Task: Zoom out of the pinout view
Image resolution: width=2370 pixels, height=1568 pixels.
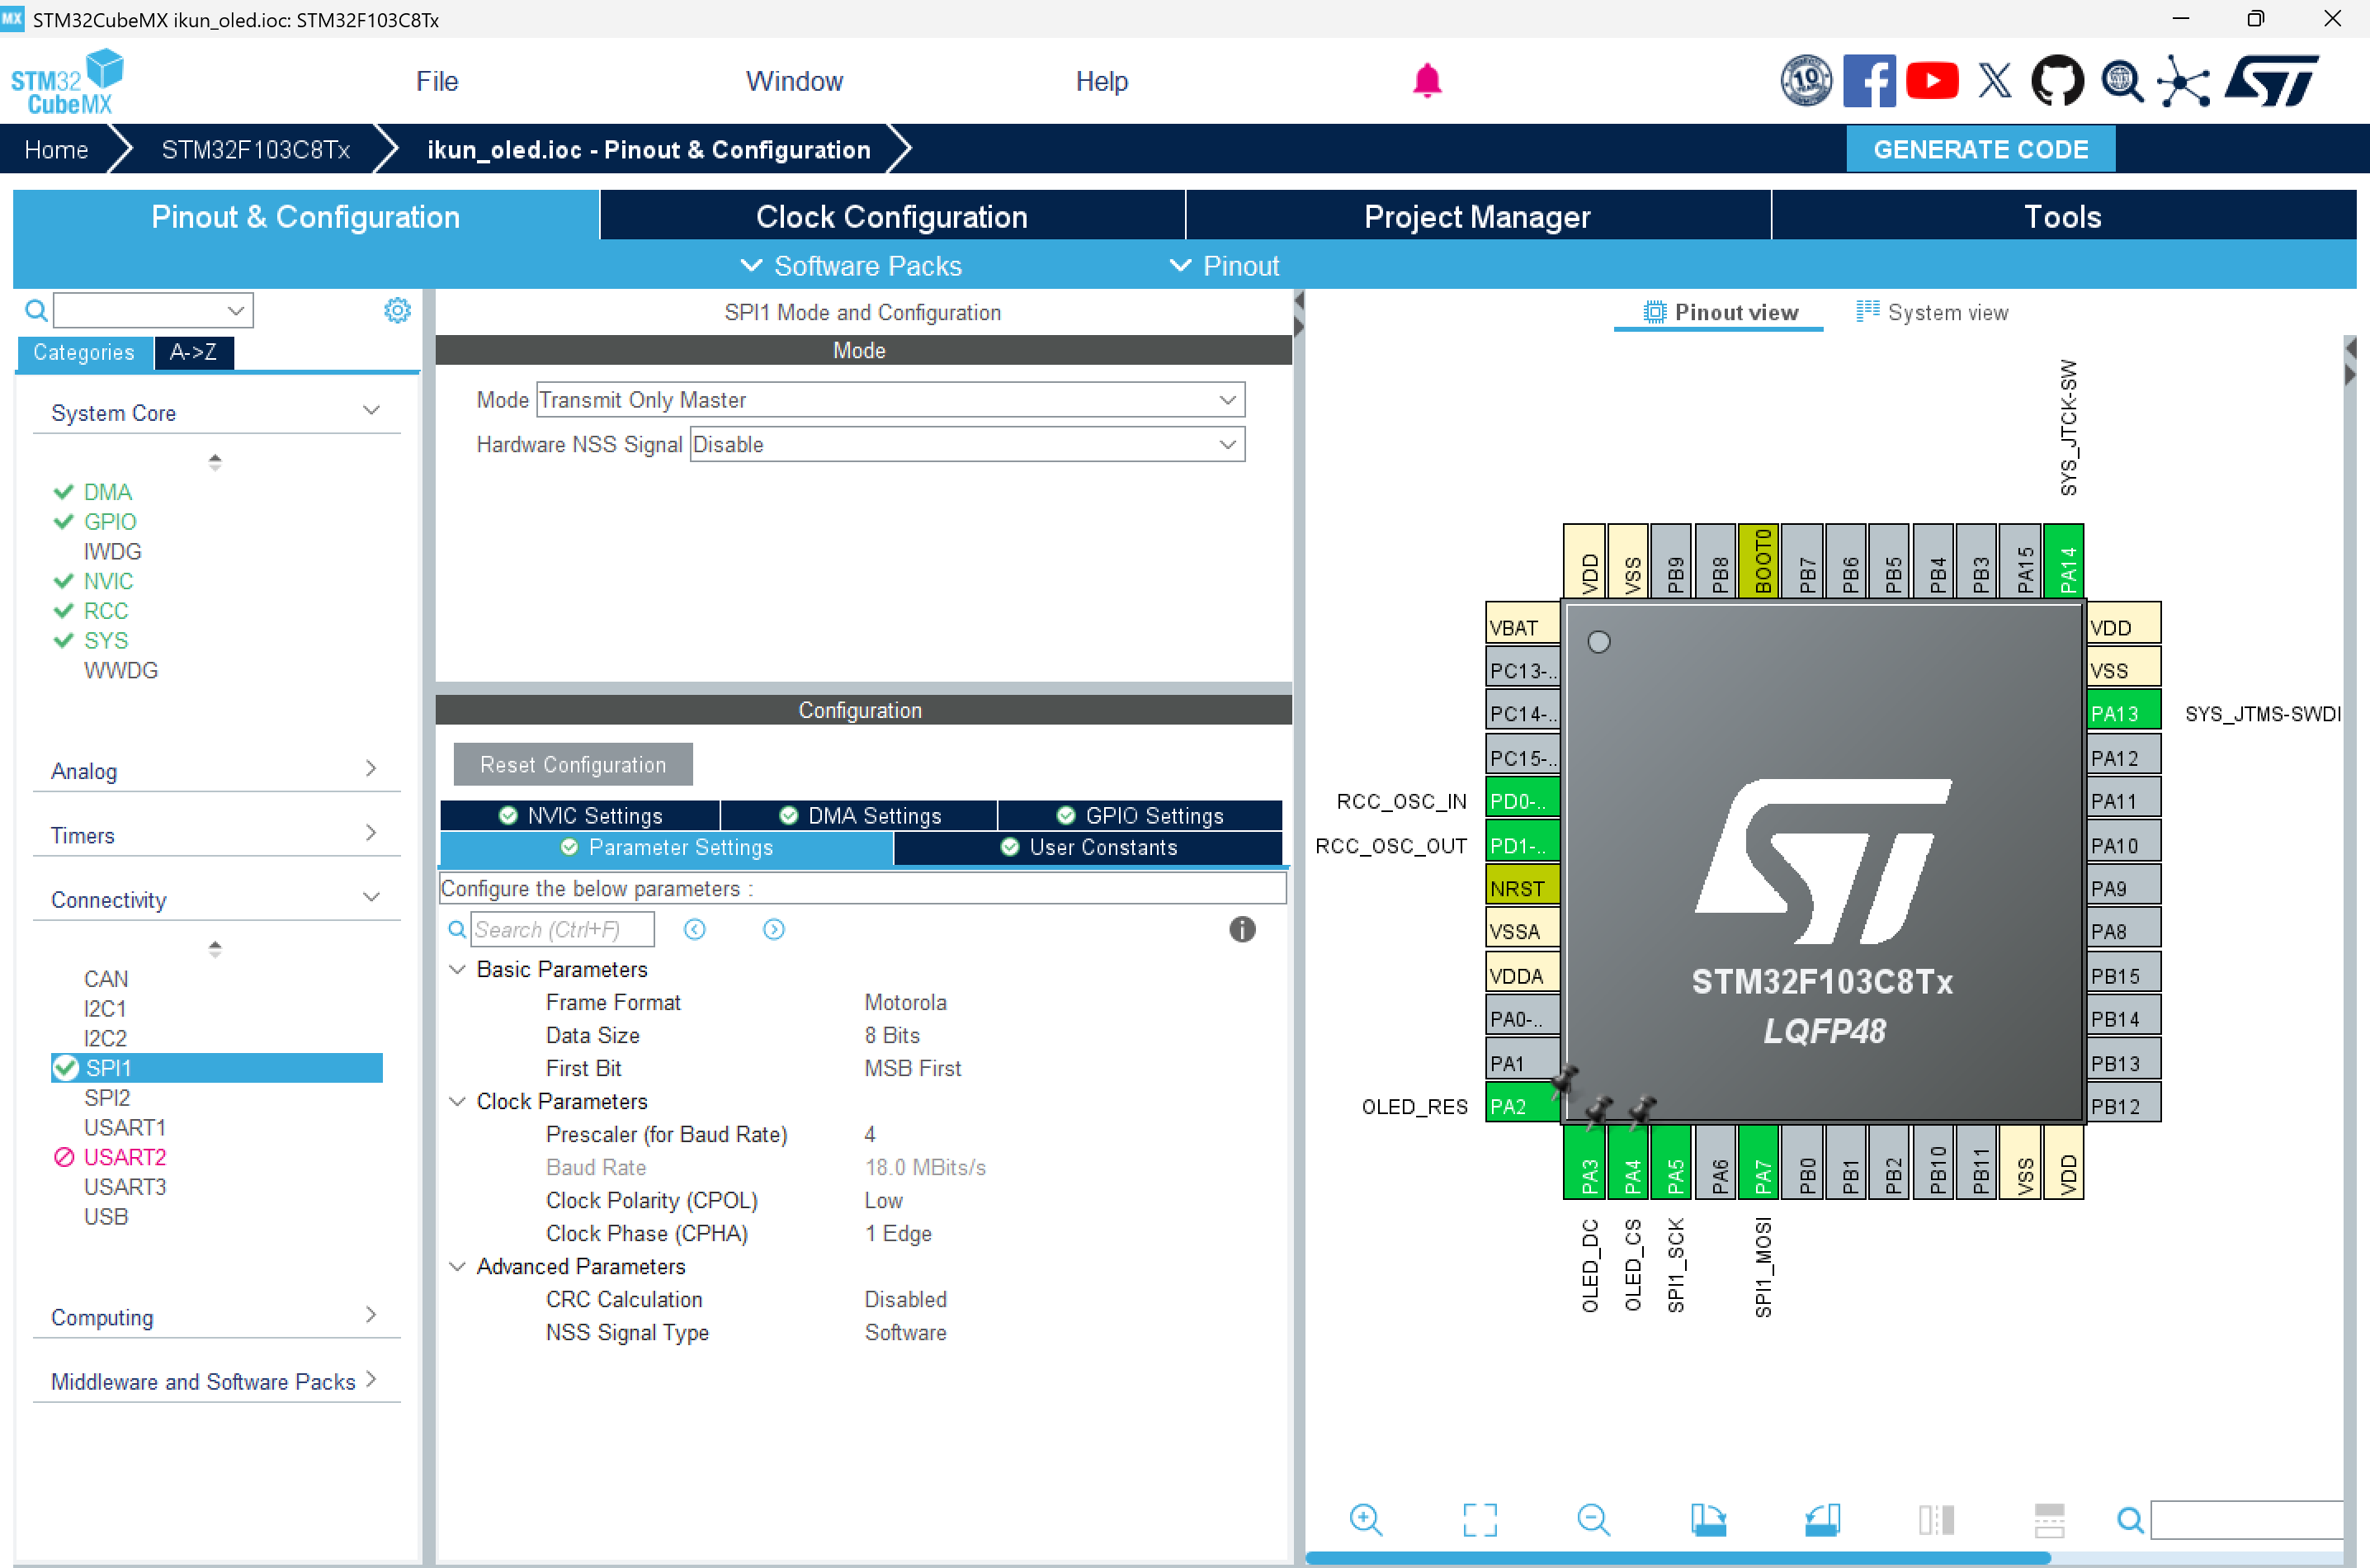Action: click(1593, 1519)
